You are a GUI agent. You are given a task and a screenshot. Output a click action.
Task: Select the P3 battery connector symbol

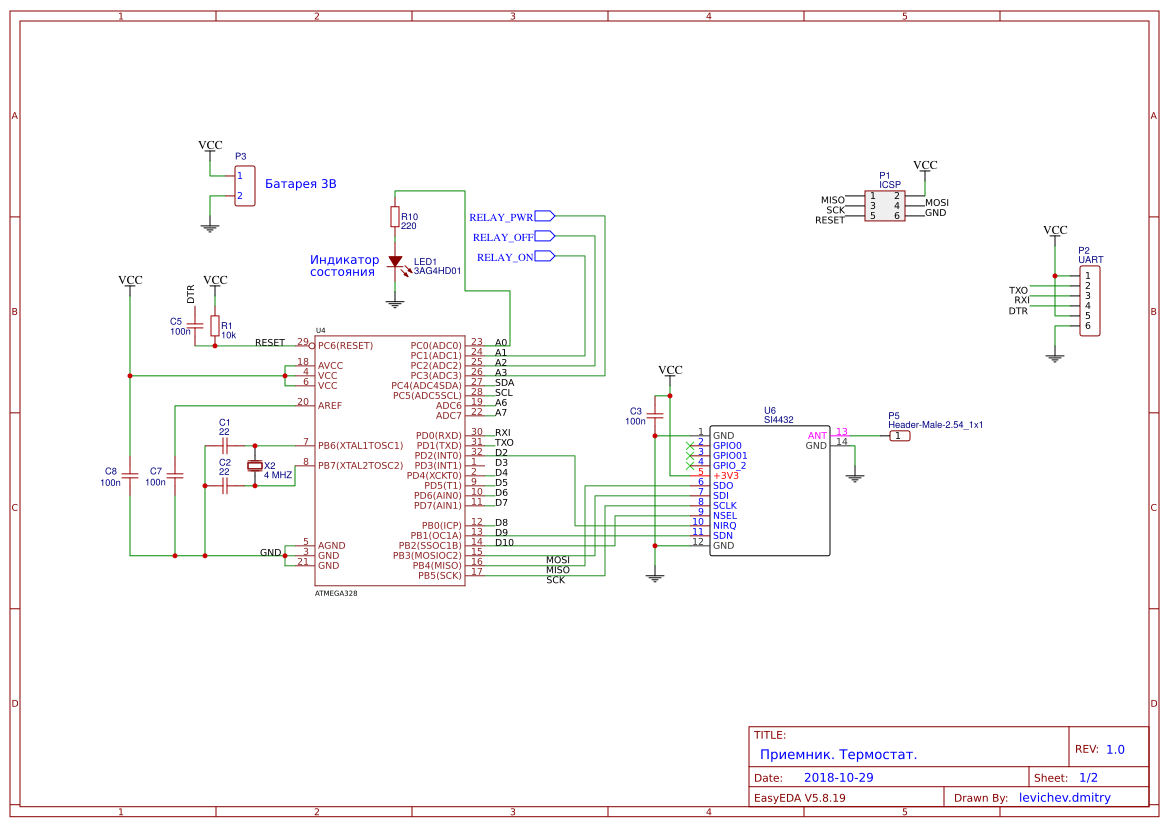click(245, 186)
